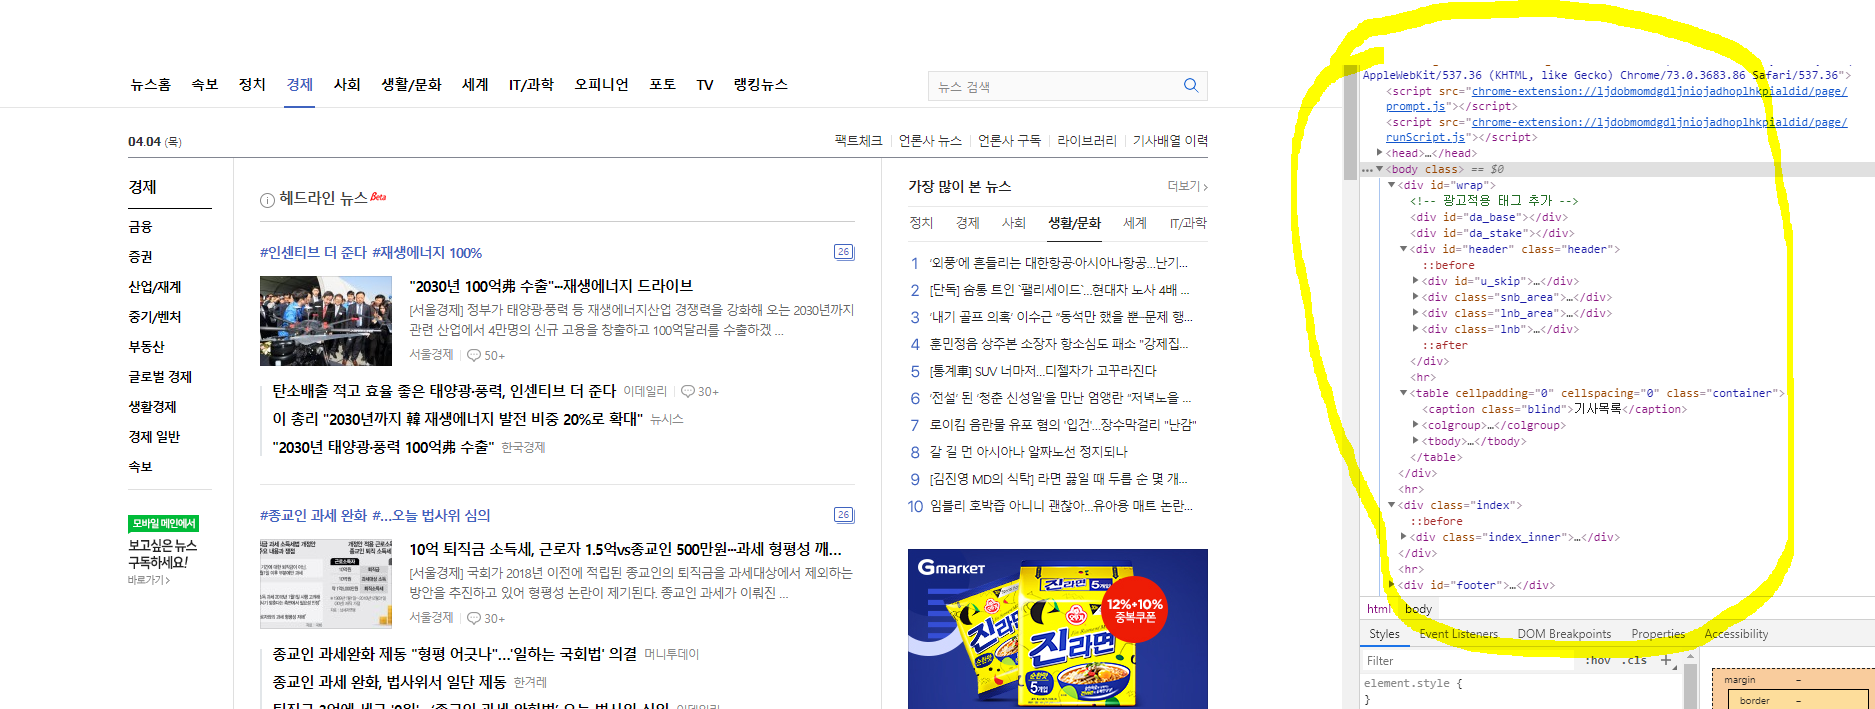Collapse the div id="header" node
The image size is (1875, 709).
click(1403, 249)
